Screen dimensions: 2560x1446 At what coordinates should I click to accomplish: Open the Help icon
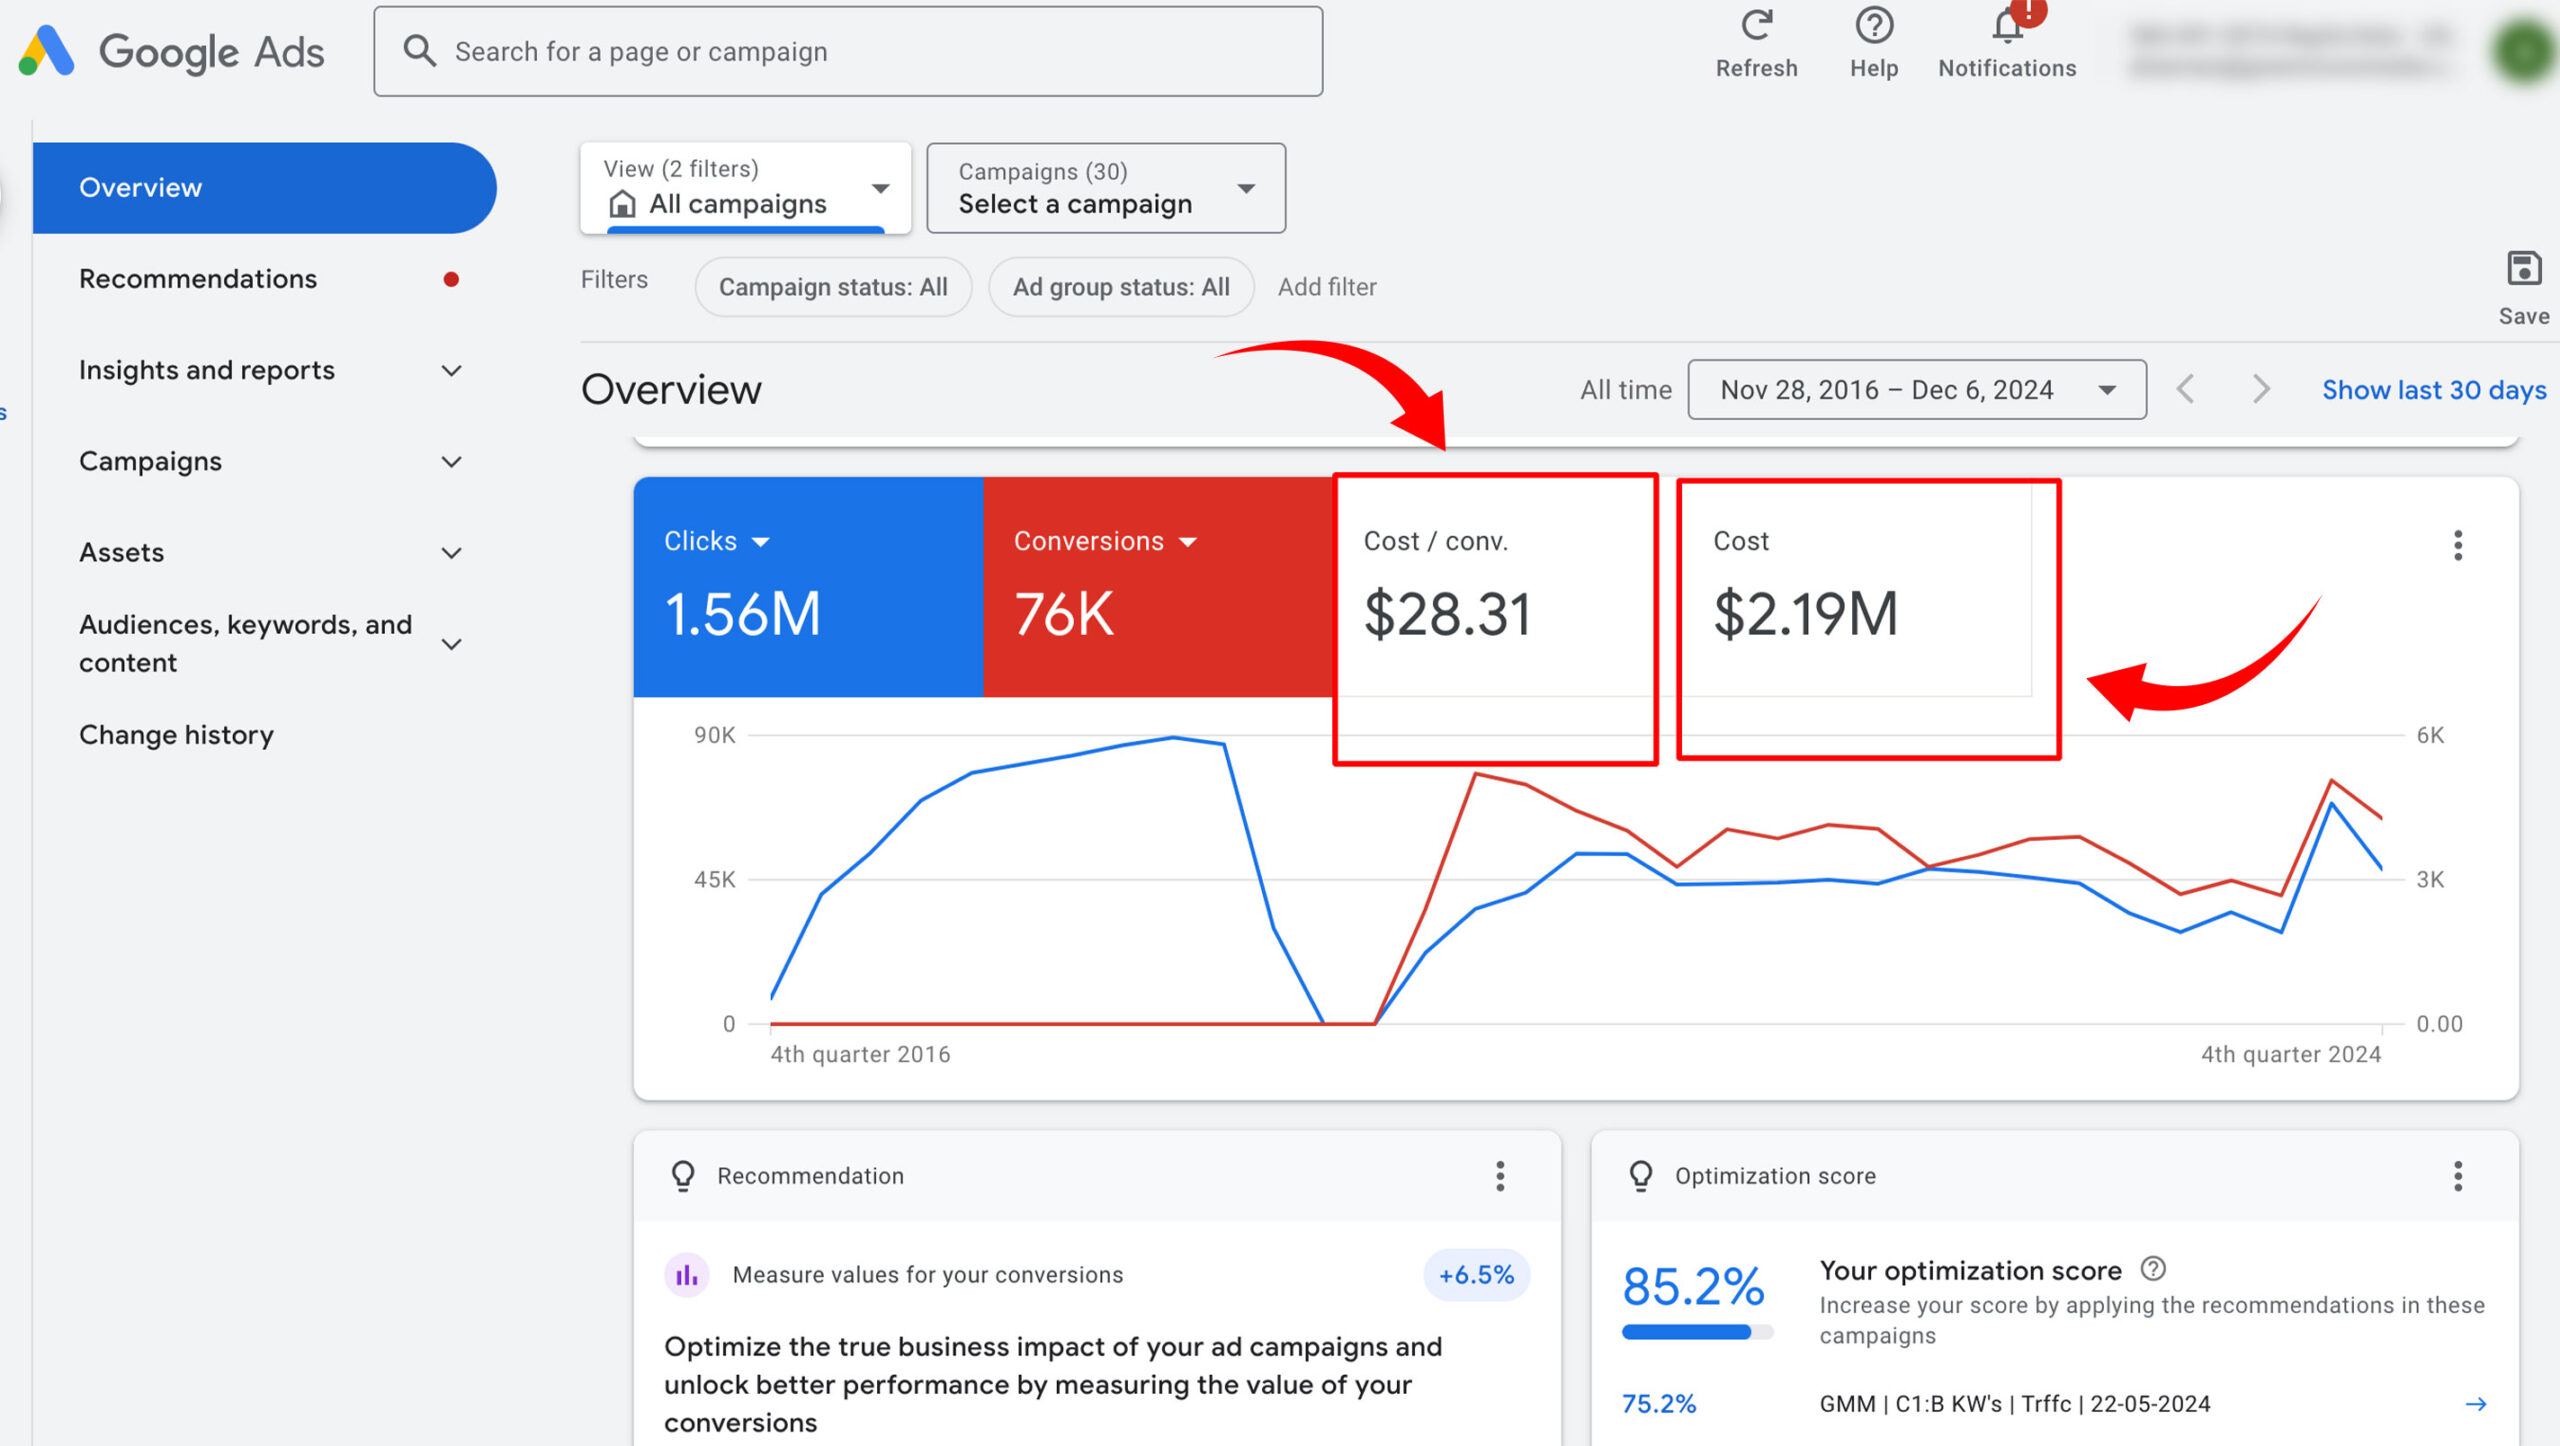coord(1873,26)
